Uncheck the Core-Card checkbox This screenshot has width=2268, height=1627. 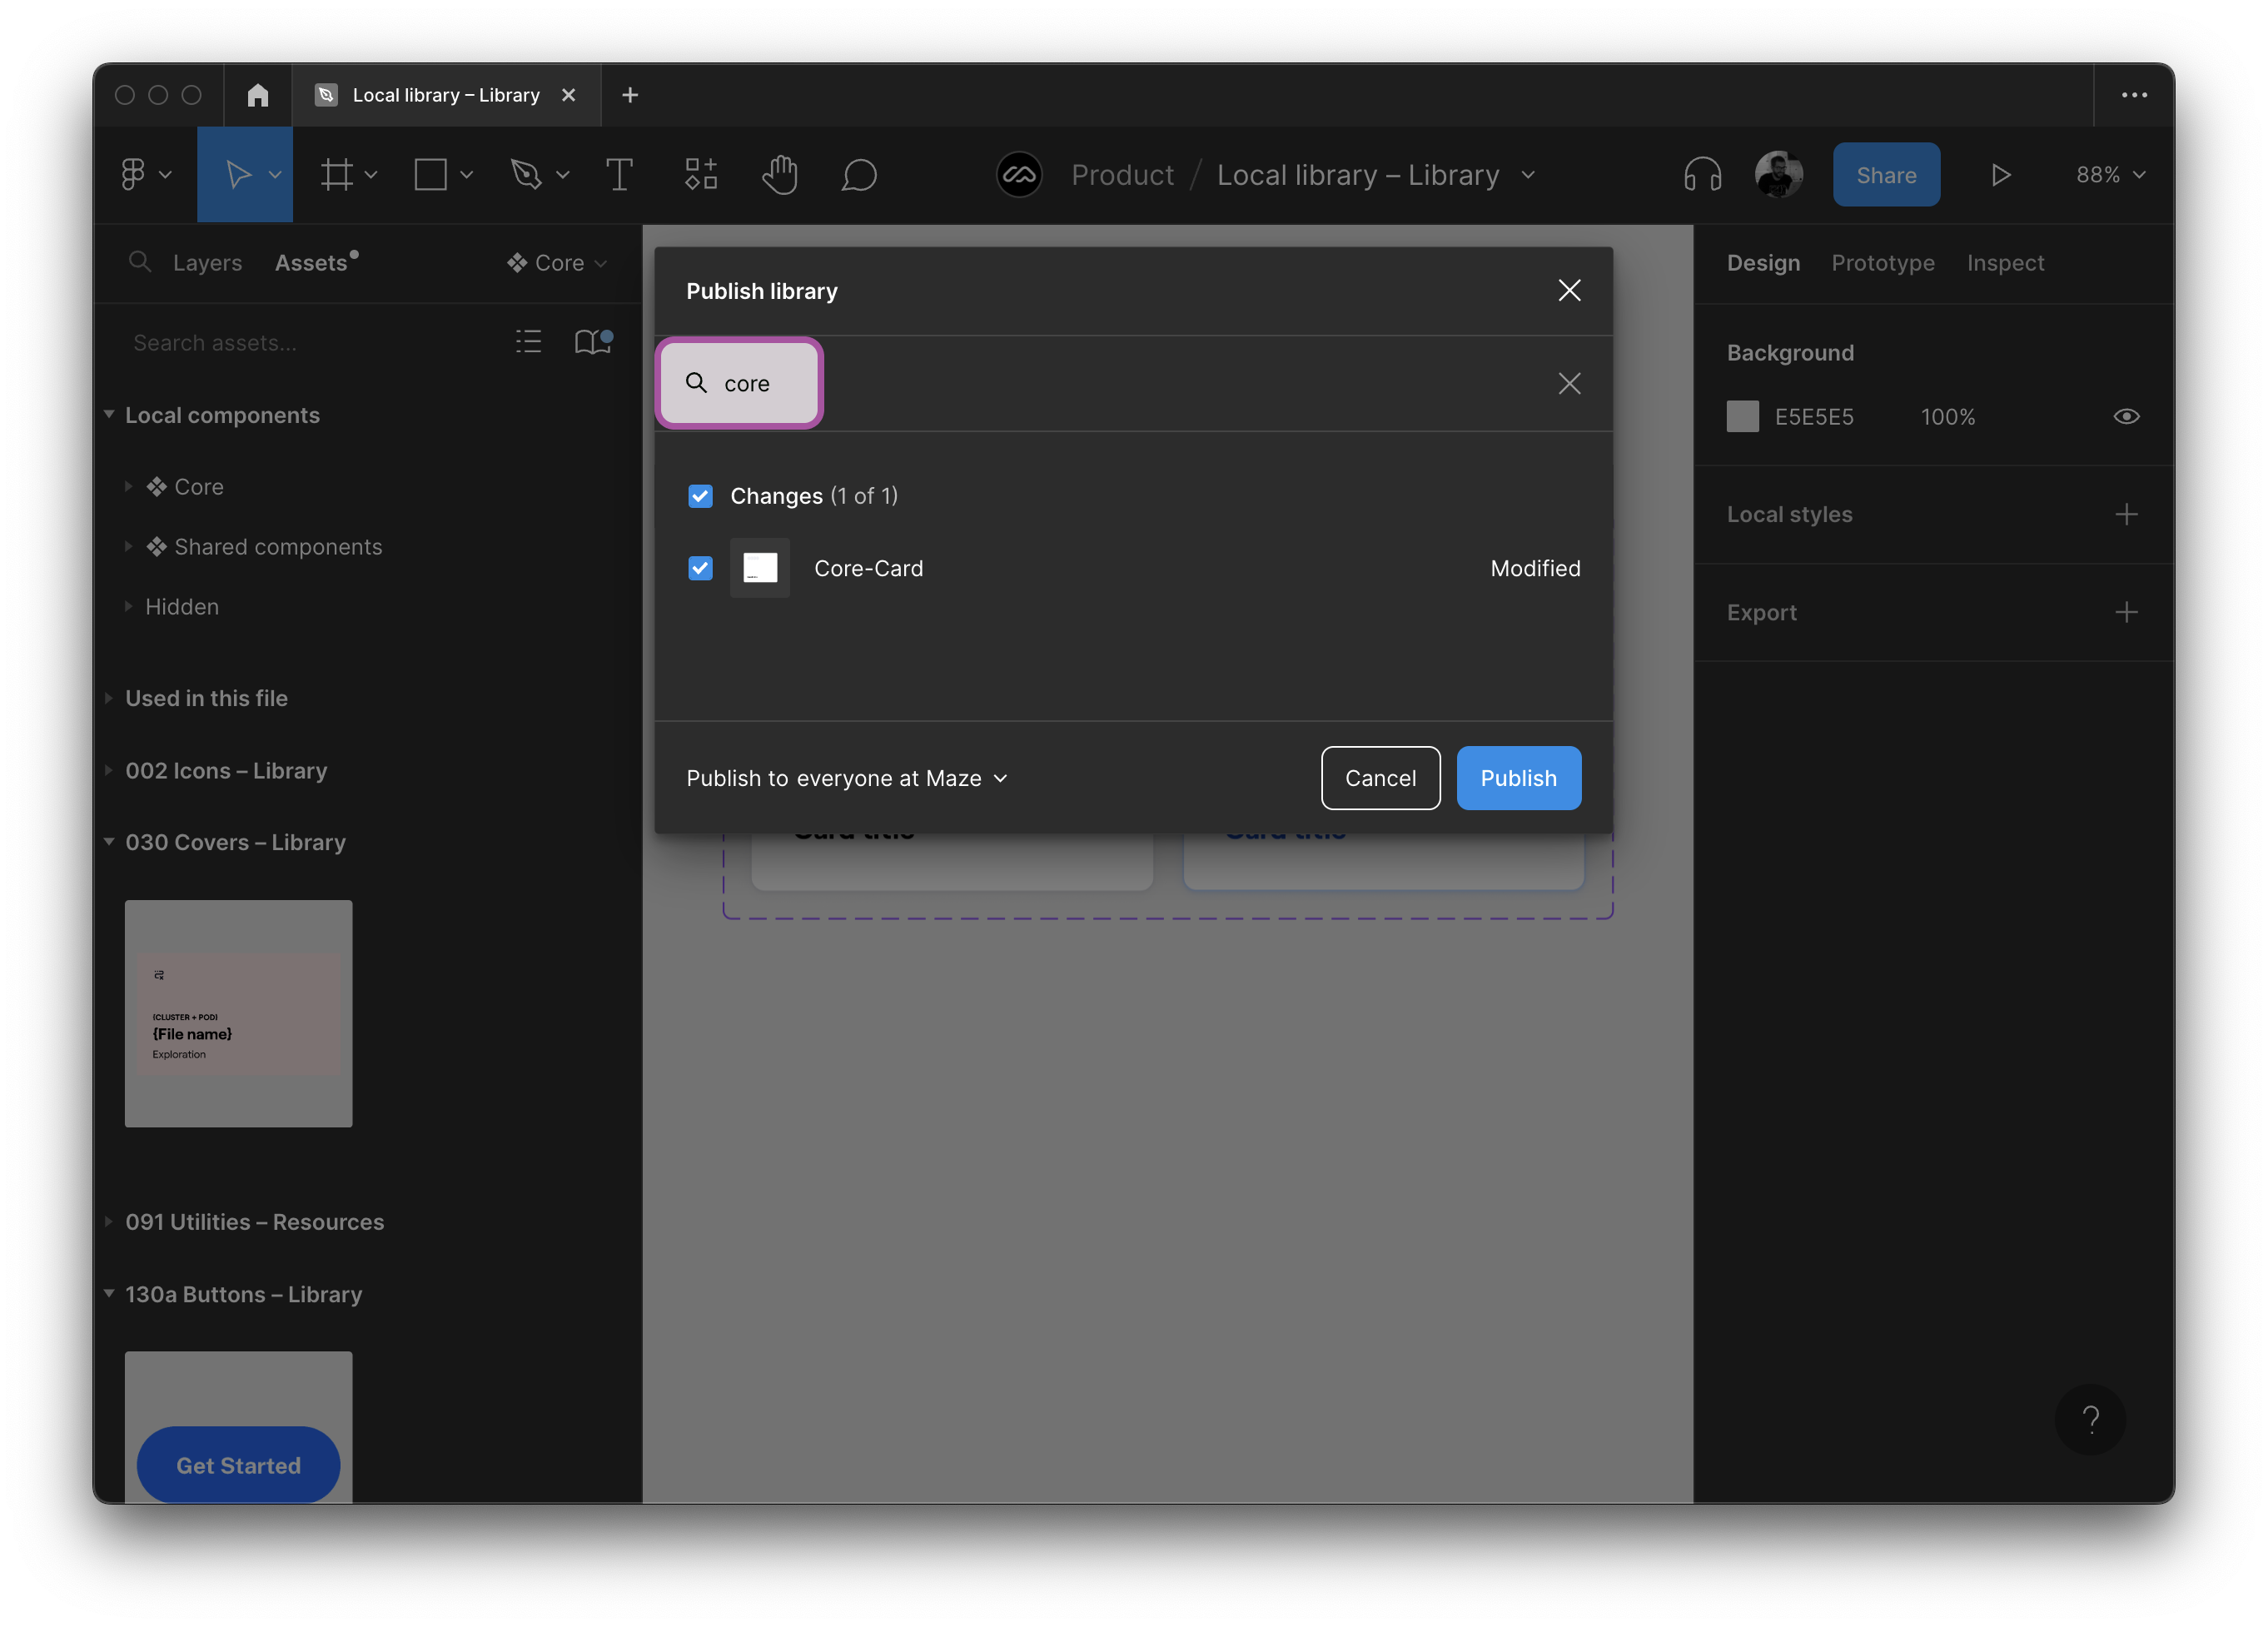700,568
